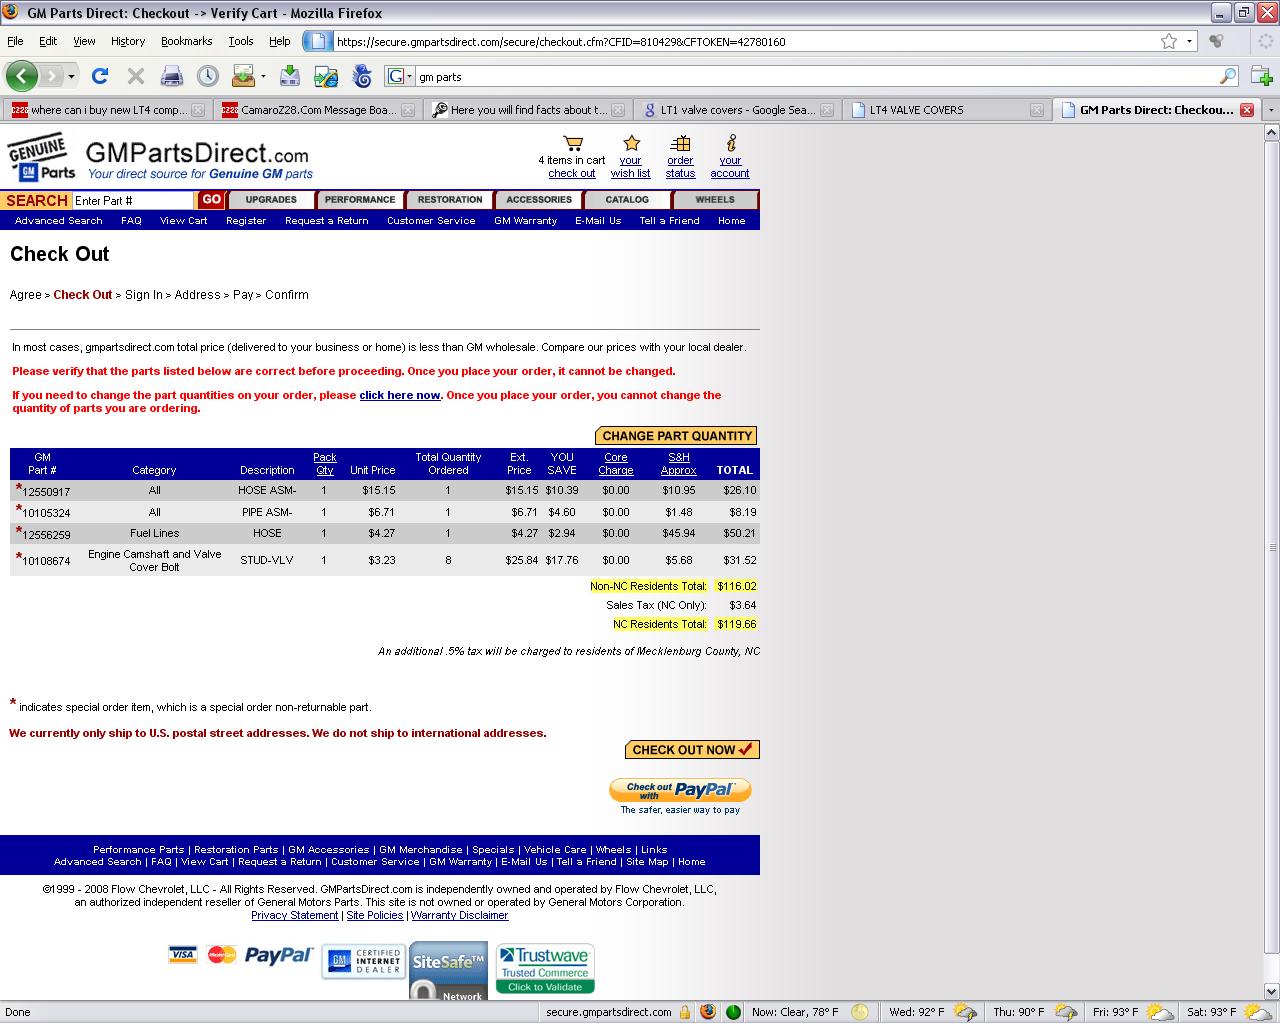Screen dimensions: 1280x1024
Task: Expand the back/forward history dropdown arrow
Action: tap(71, 77)
